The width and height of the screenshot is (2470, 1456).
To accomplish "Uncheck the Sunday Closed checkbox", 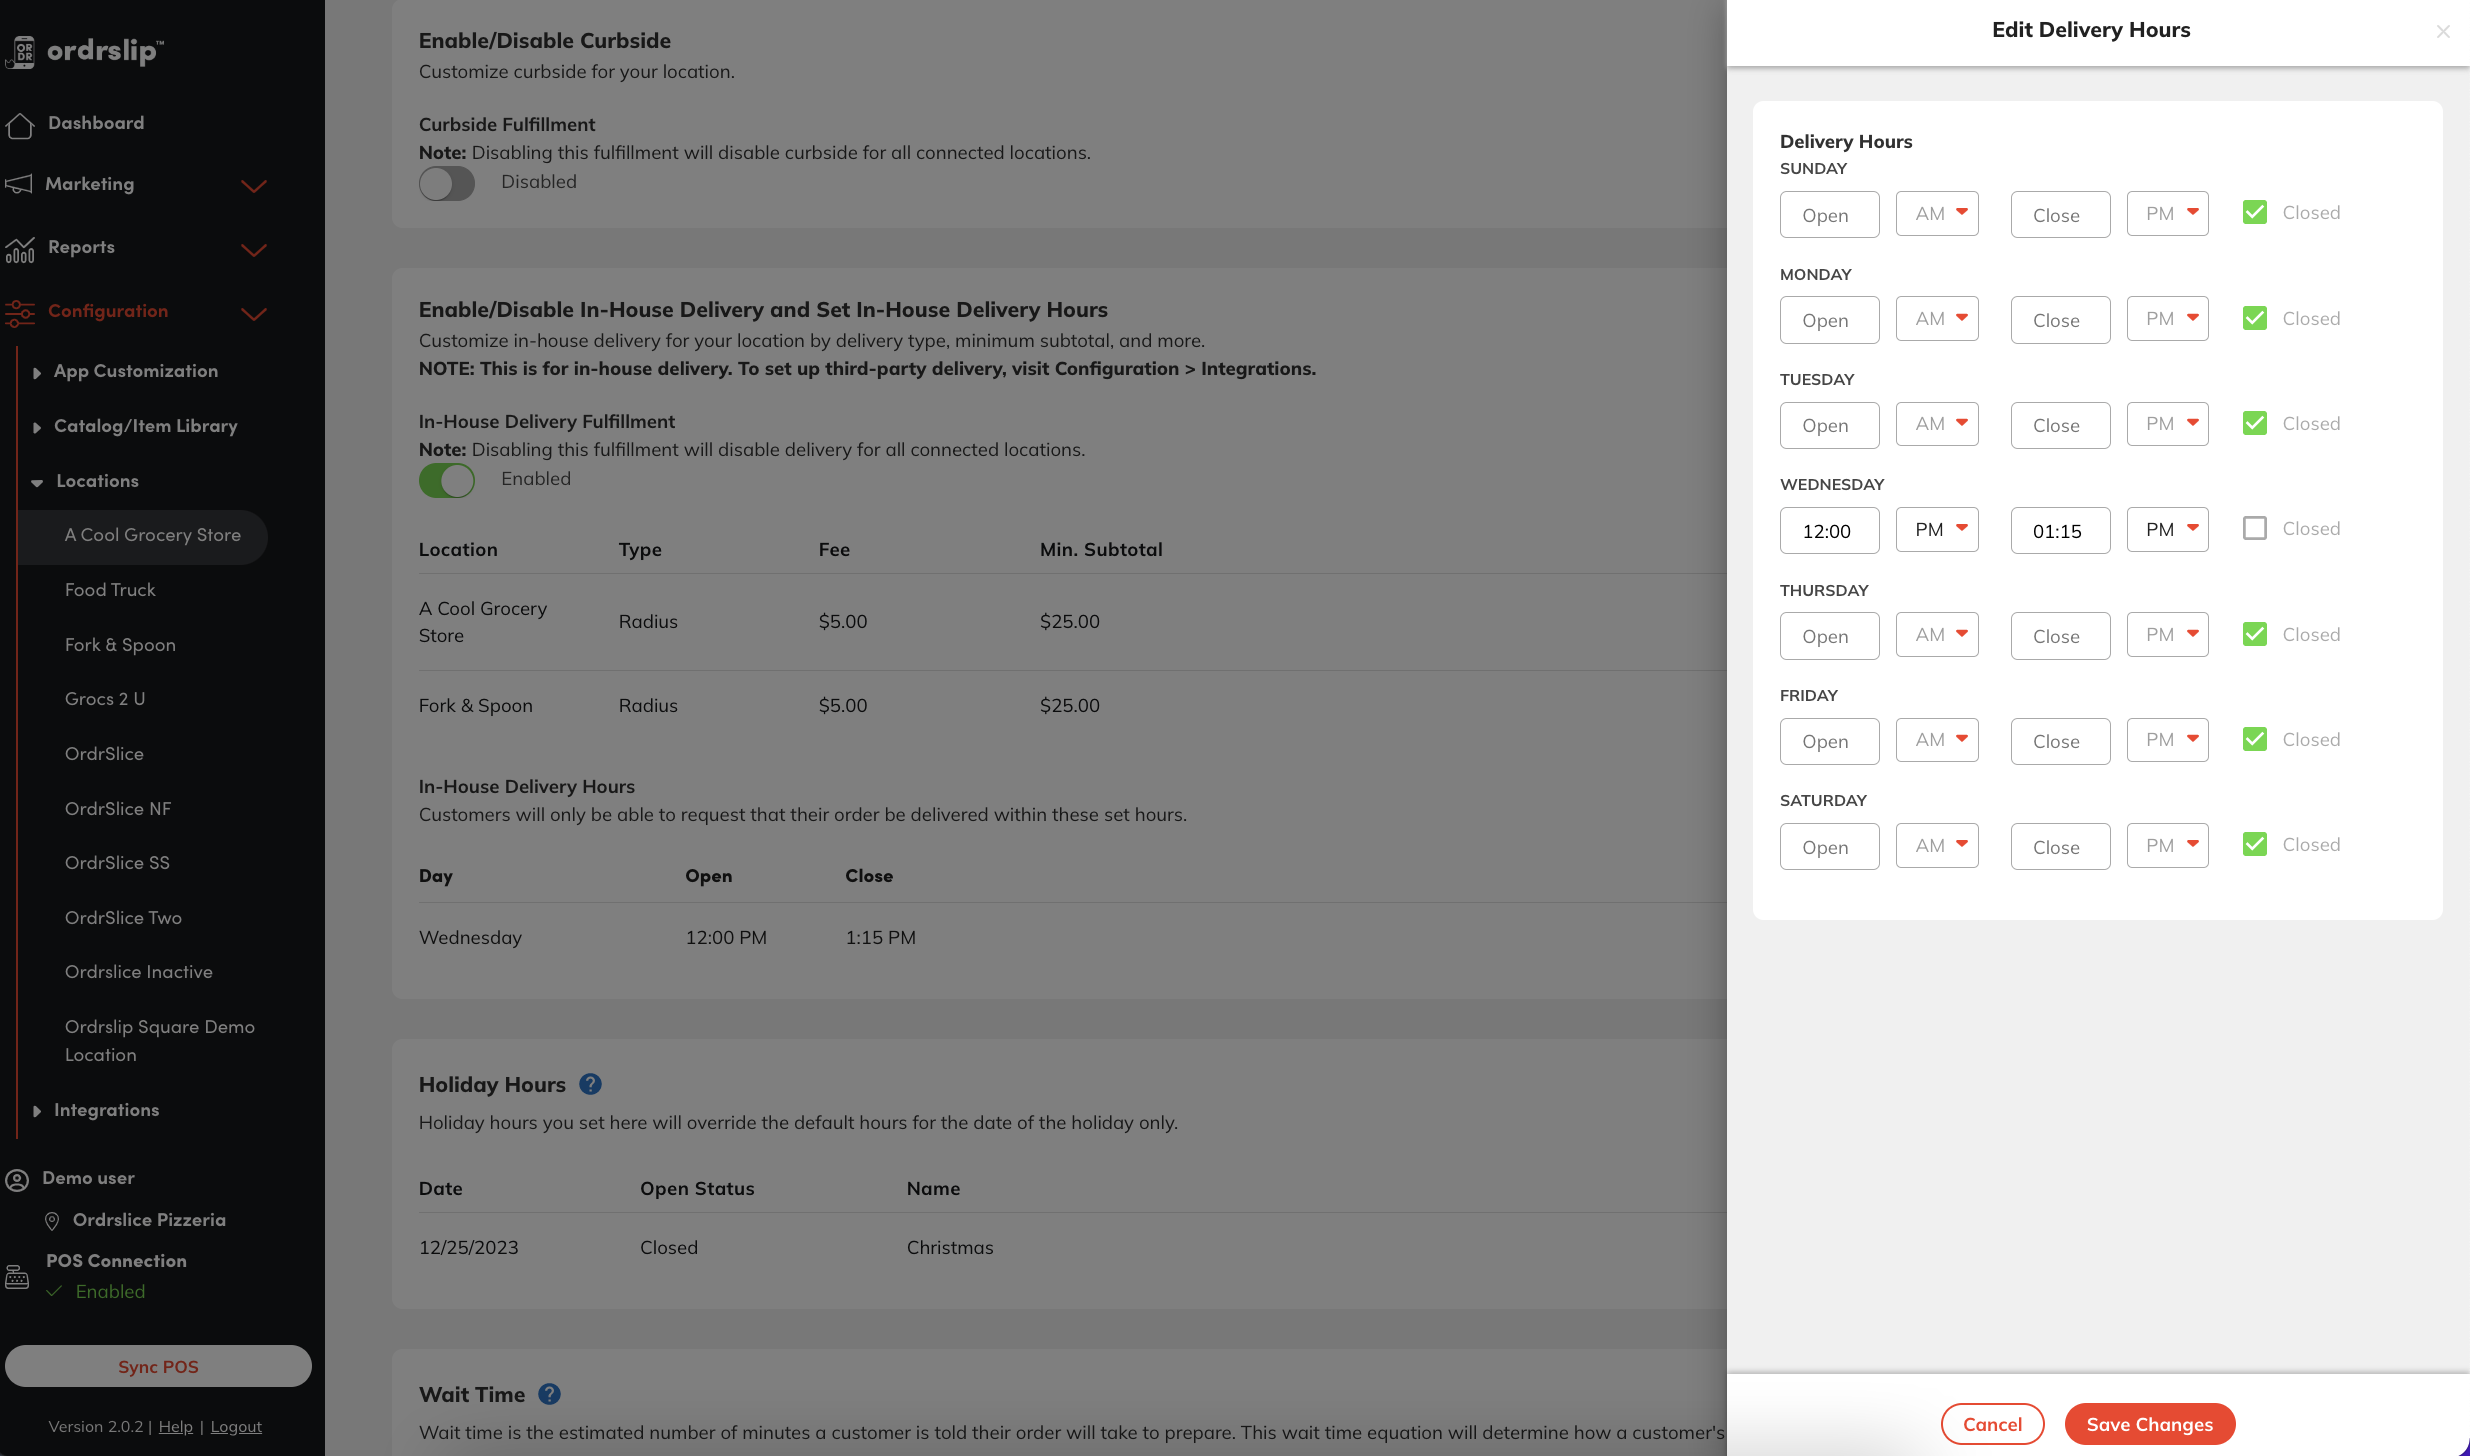I will [2254, 212].
